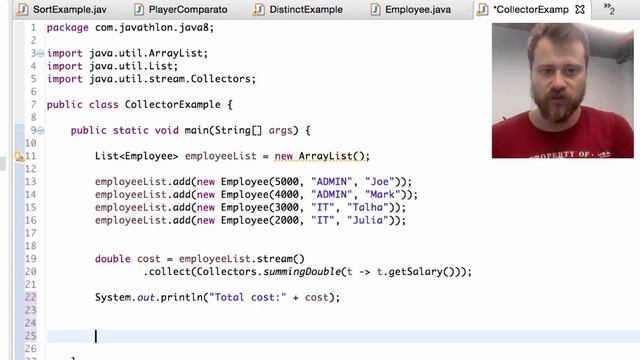Click 'summingDouble' in the collect call
Screen dimensions: 640x360
[x=302, y=271]
